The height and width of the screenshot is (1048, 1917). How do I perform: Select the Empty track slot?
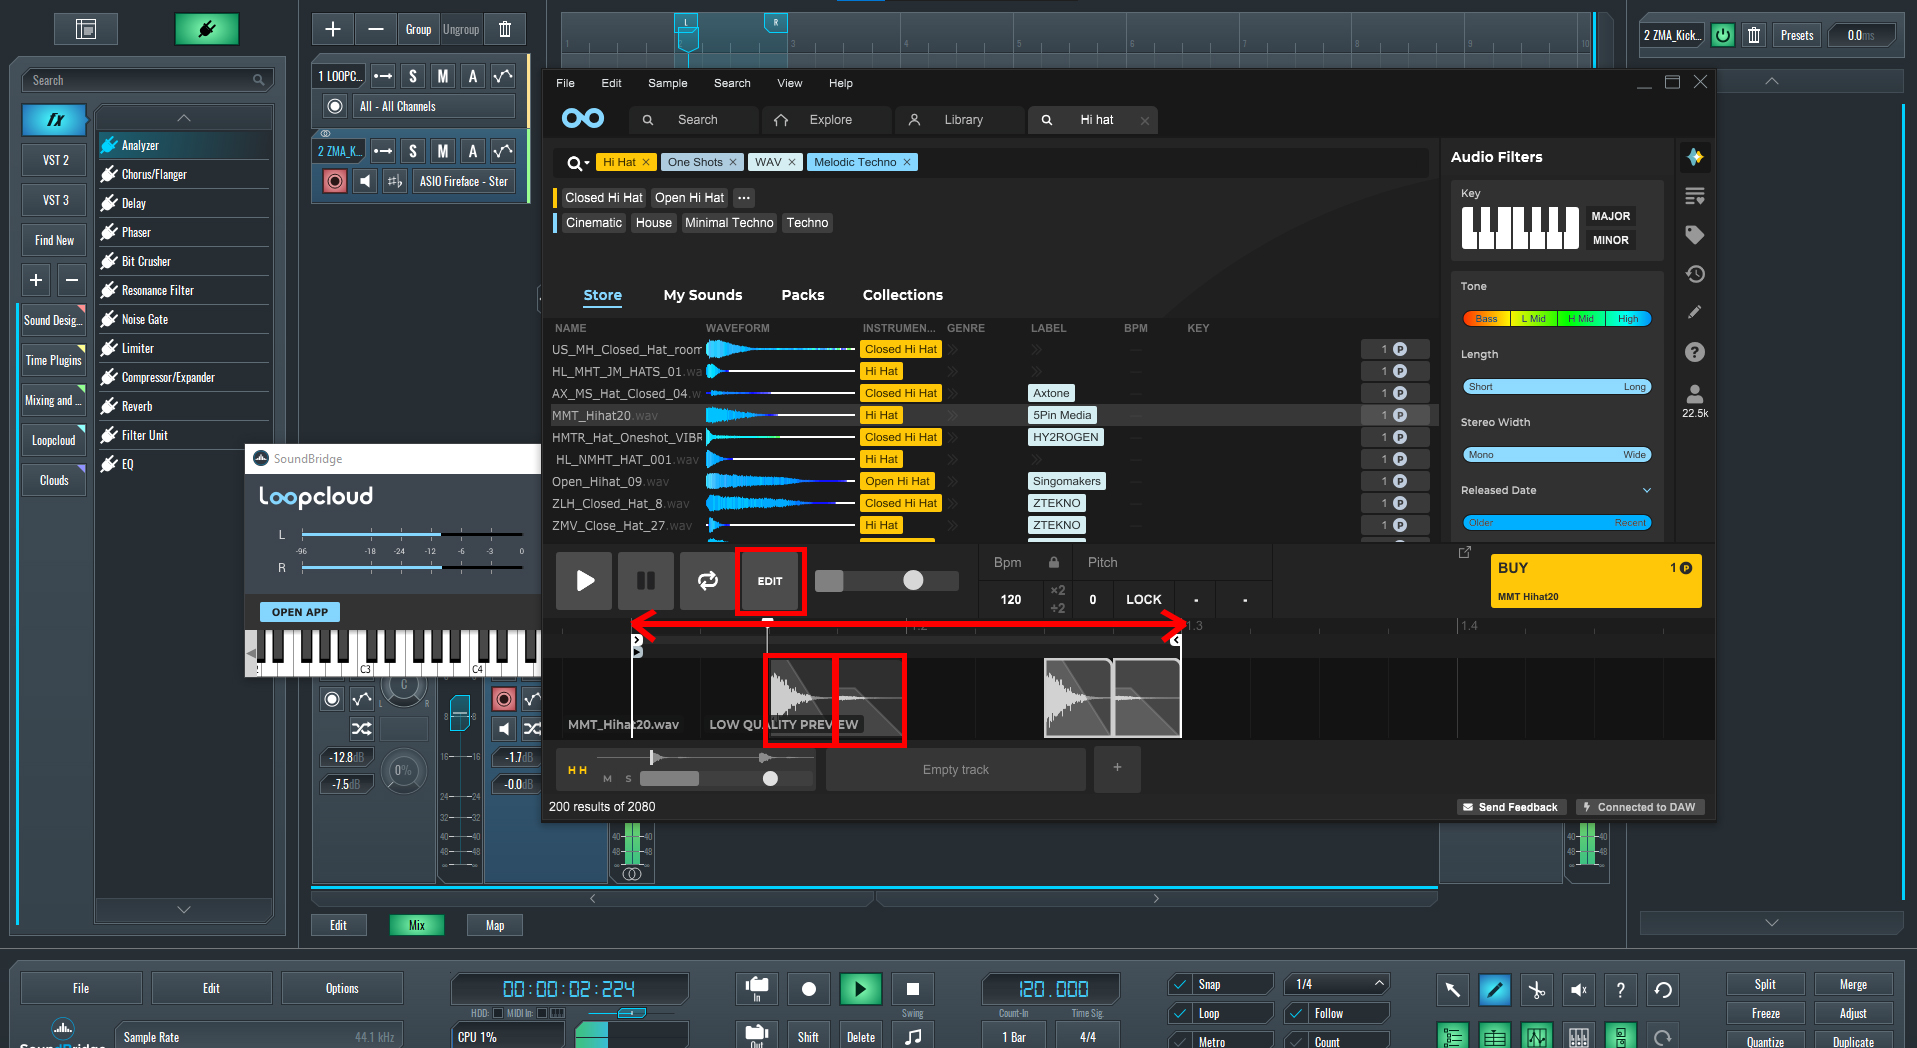pos(956,769)
